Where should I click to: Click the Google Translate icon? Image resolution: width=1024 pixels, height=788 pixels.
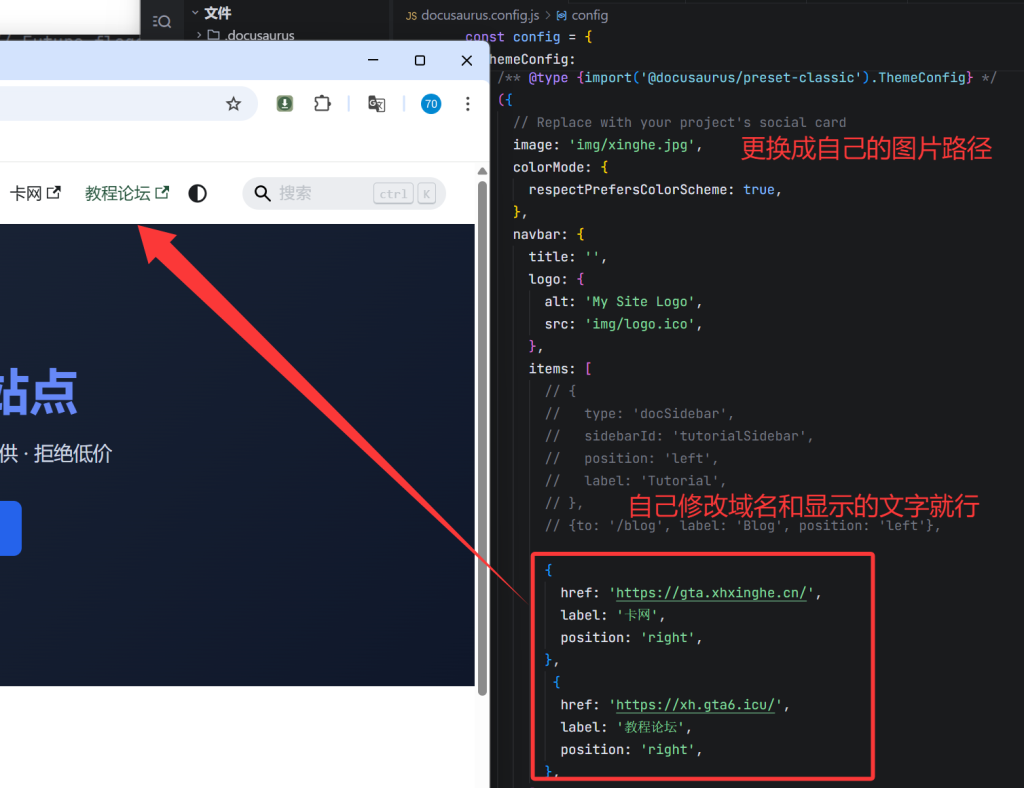pos(377,104)
